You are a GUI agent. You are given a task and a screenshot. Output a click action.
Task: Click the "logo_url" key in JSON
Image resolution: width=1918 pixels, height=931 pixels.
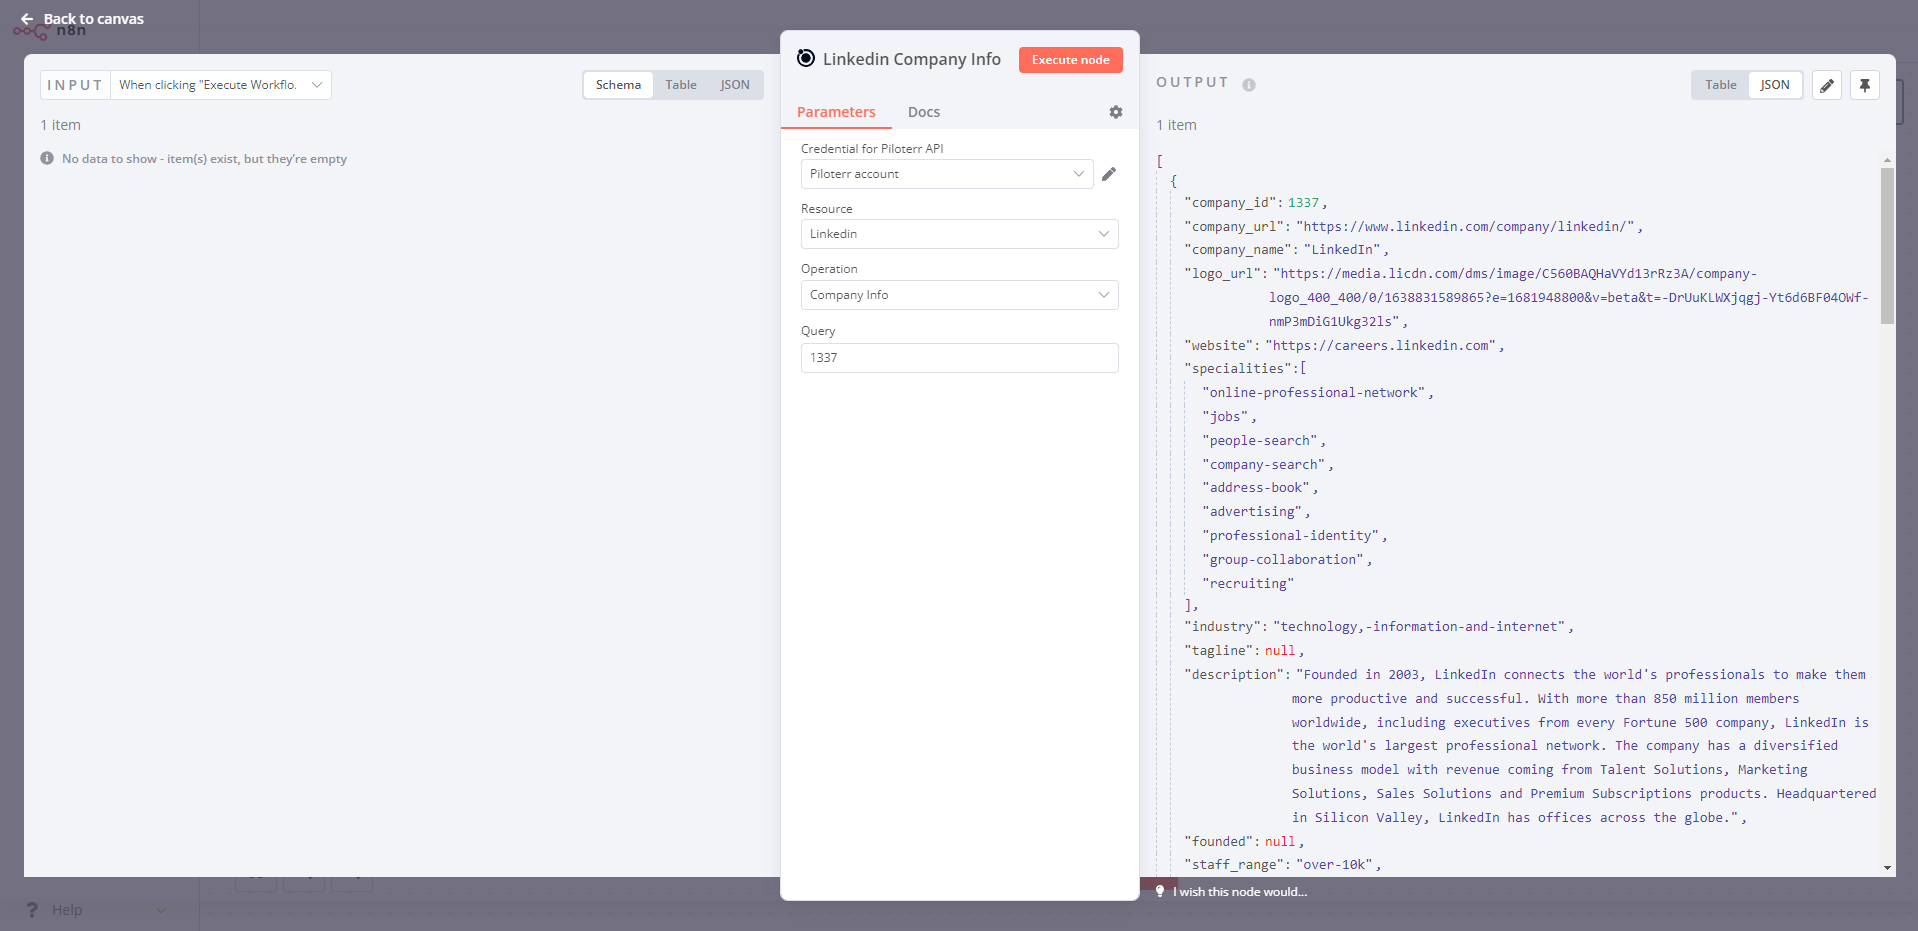tap(1223, 274)
